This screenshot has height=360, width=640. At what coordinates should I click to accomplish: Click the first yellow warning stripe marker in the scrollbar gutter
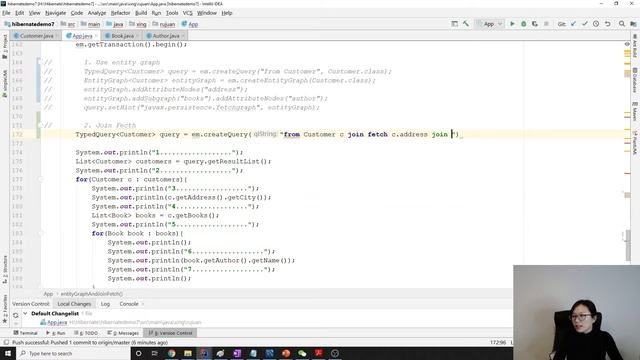point(627,52)
